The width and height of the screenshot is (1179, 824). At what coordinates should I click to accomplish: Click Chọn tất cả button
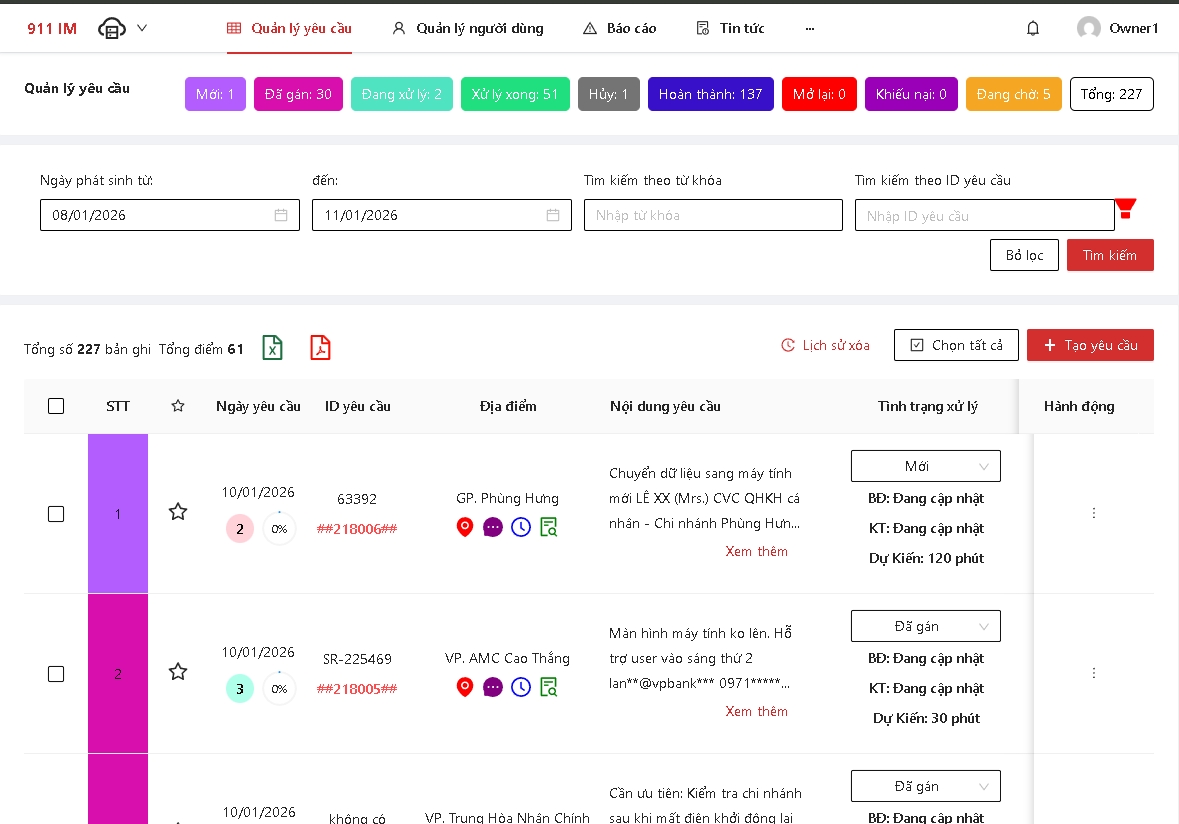pos(956,345)
